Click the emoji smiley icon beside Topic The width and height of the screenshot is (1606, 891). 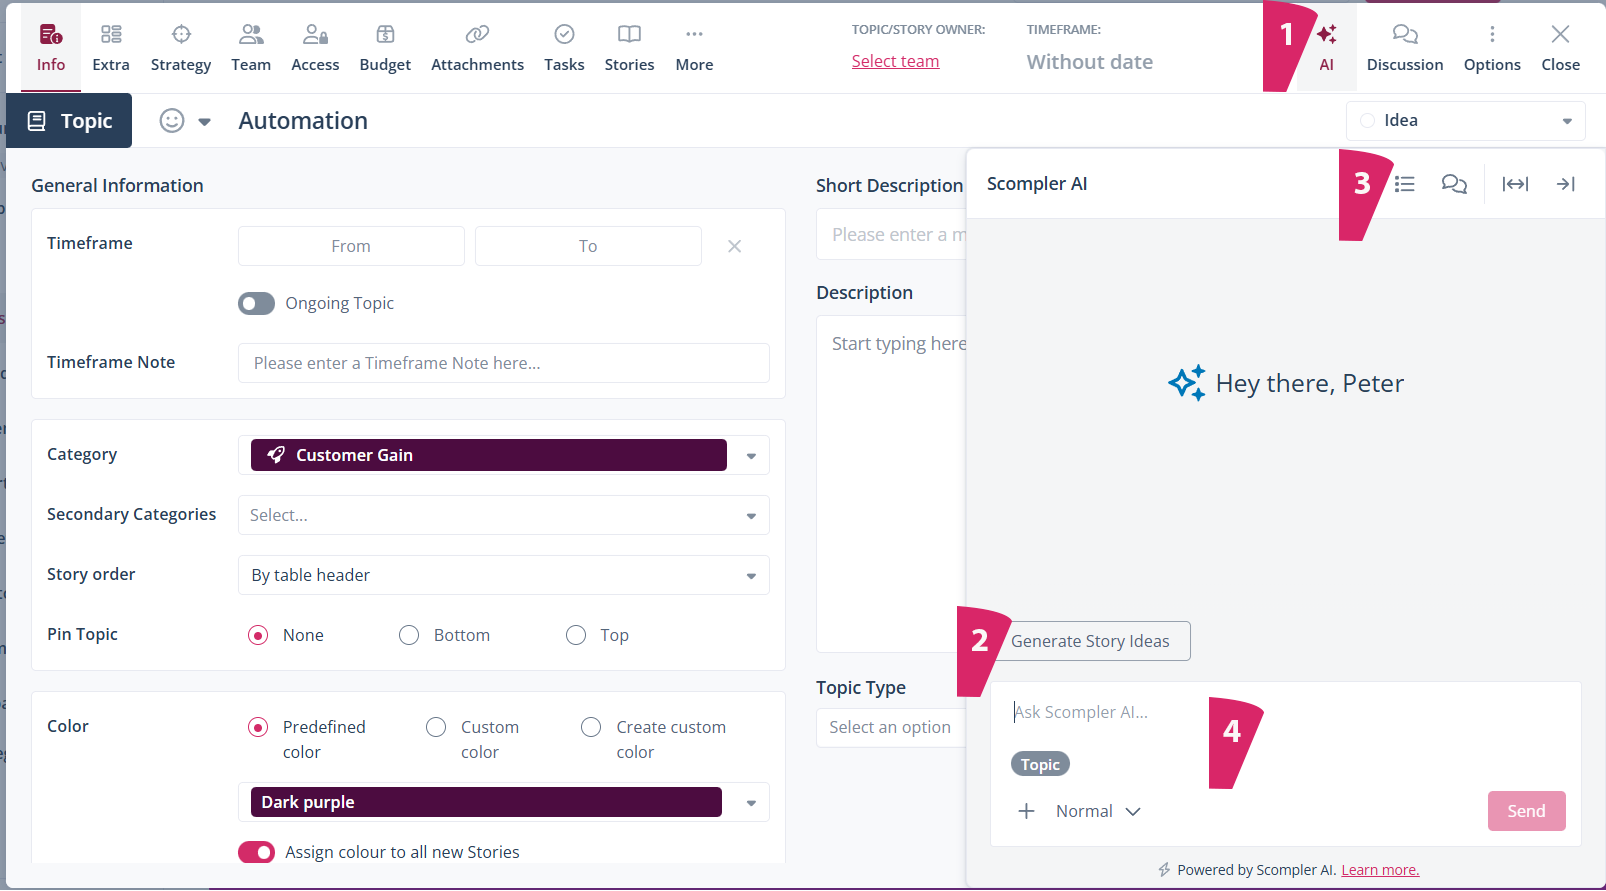tap(172, 121)
